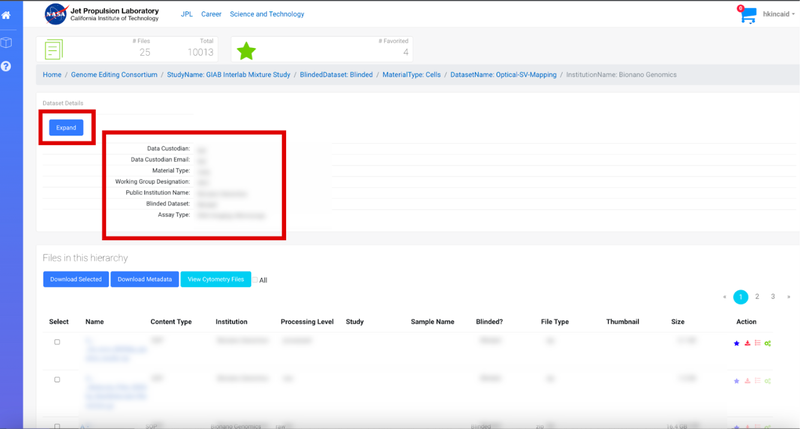Viewport: 800px width, 429px height.
Task: Click View Cytometry Files button
Action: coord(216,280)
